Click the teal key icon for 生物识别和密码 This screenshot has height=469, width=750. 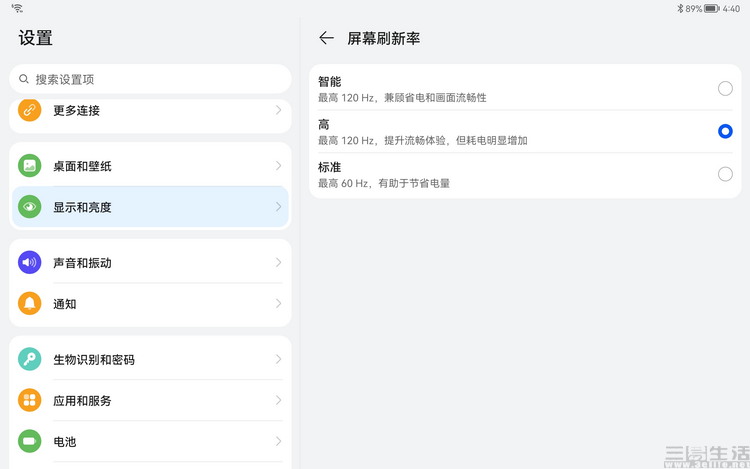pyautogui.click(x=30, y=360)
